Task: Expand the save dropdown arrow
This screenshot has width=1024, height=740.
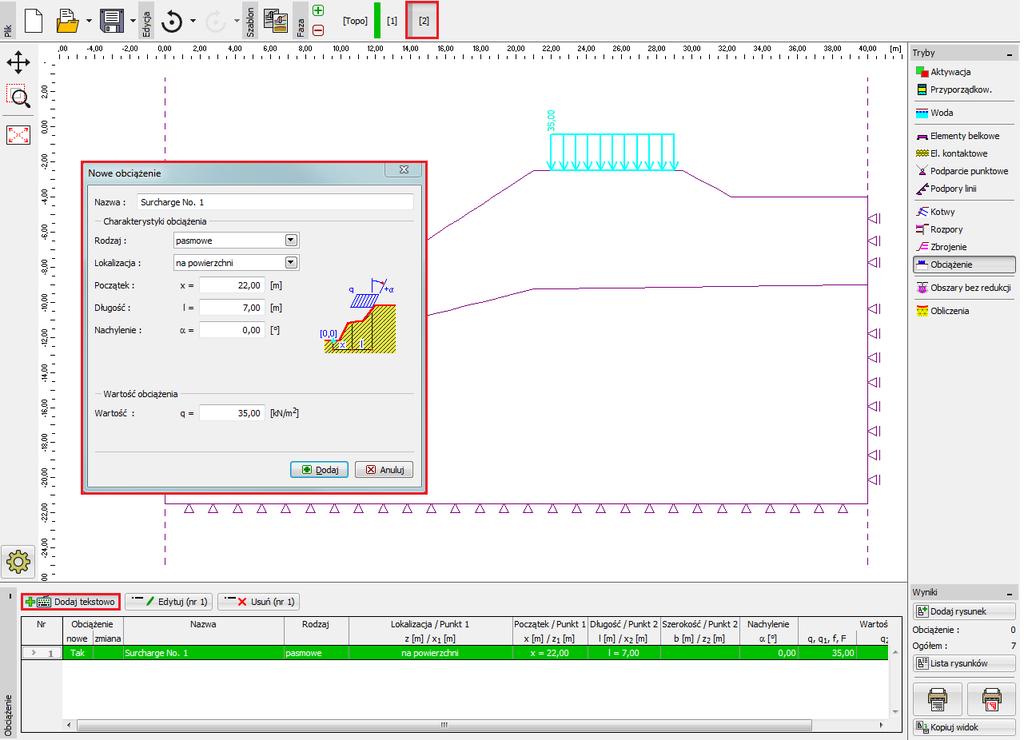Action: point(133,21)
